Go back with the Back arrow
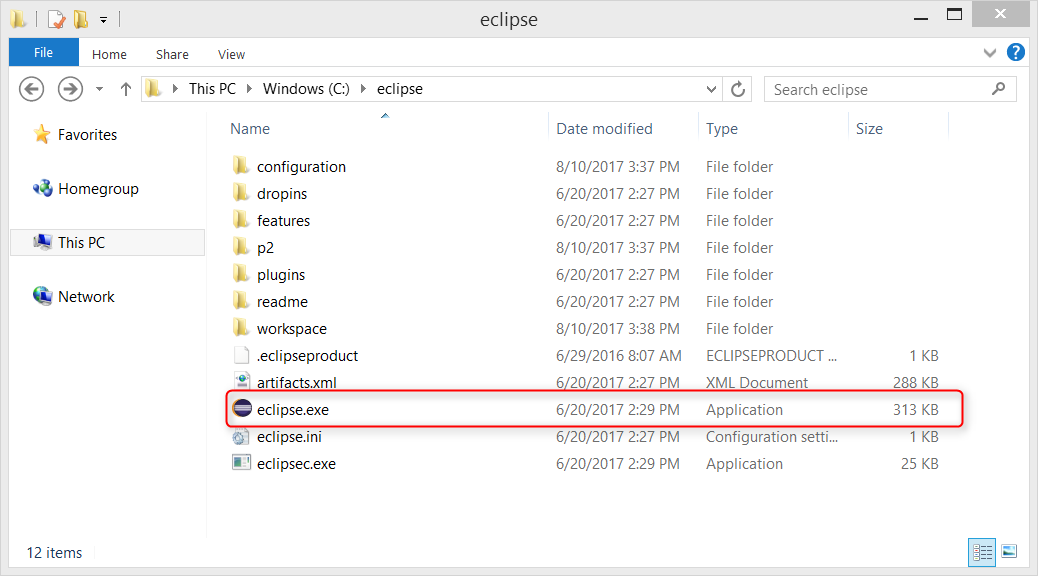Image resolution: width=1038 pixels, height=576 pixels. (x=31, y=89)
